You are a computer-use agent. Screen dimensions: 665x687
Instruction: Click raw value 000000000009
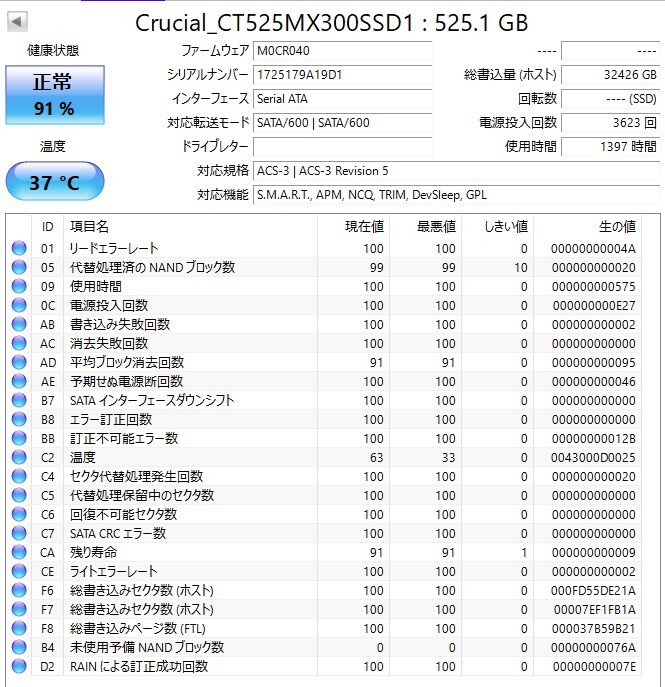tap(594, 552)
